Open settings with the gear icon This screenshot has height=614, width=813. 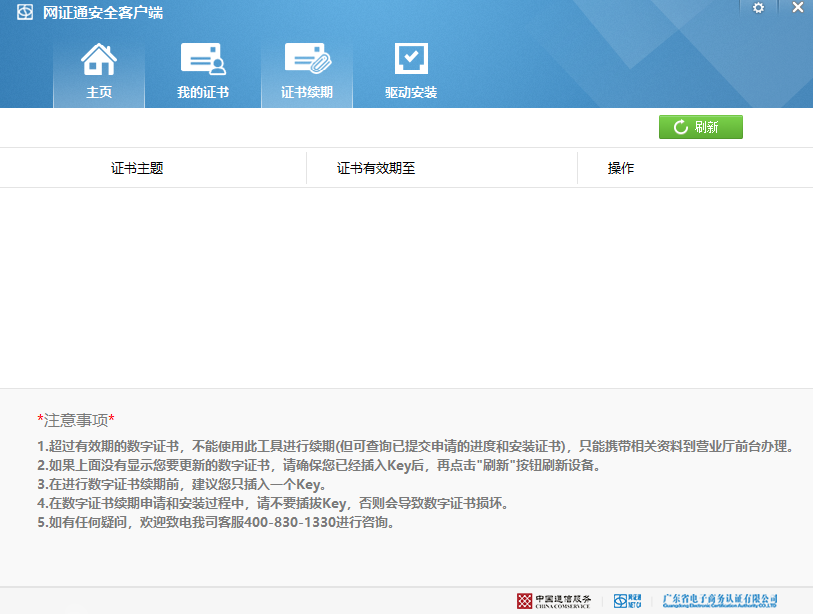758,8
